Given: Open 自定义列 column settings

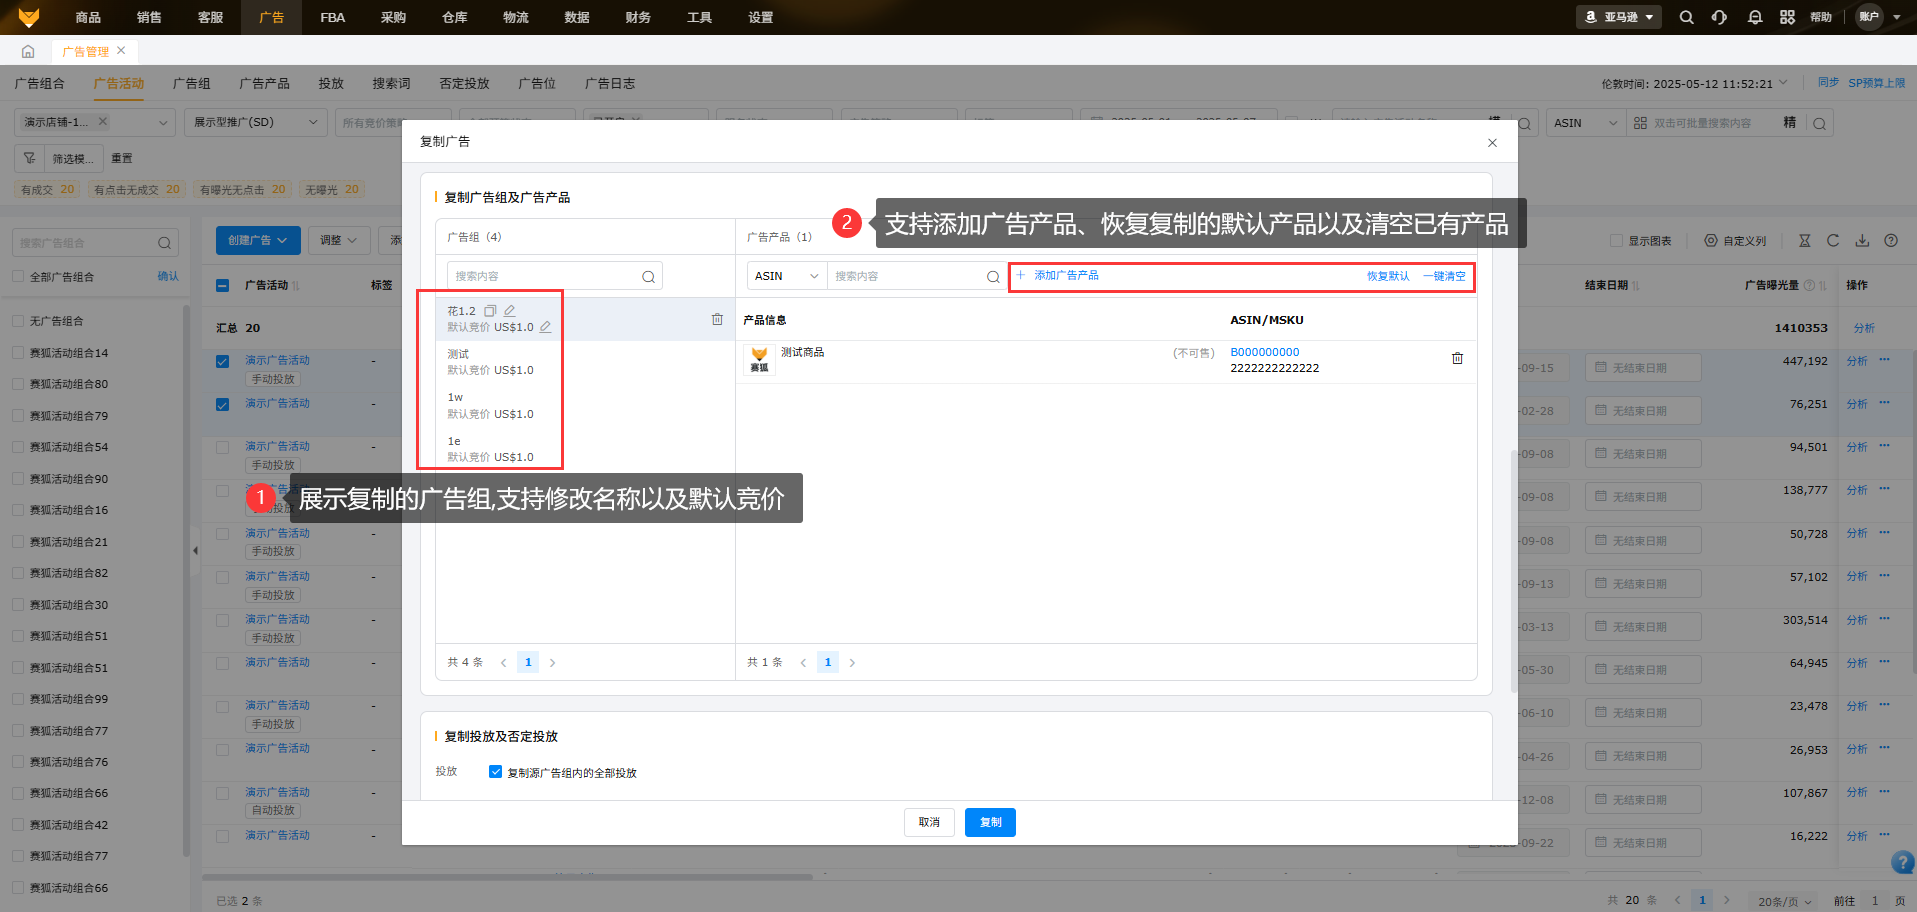Looking at the screenshot, I should 1735,241.
